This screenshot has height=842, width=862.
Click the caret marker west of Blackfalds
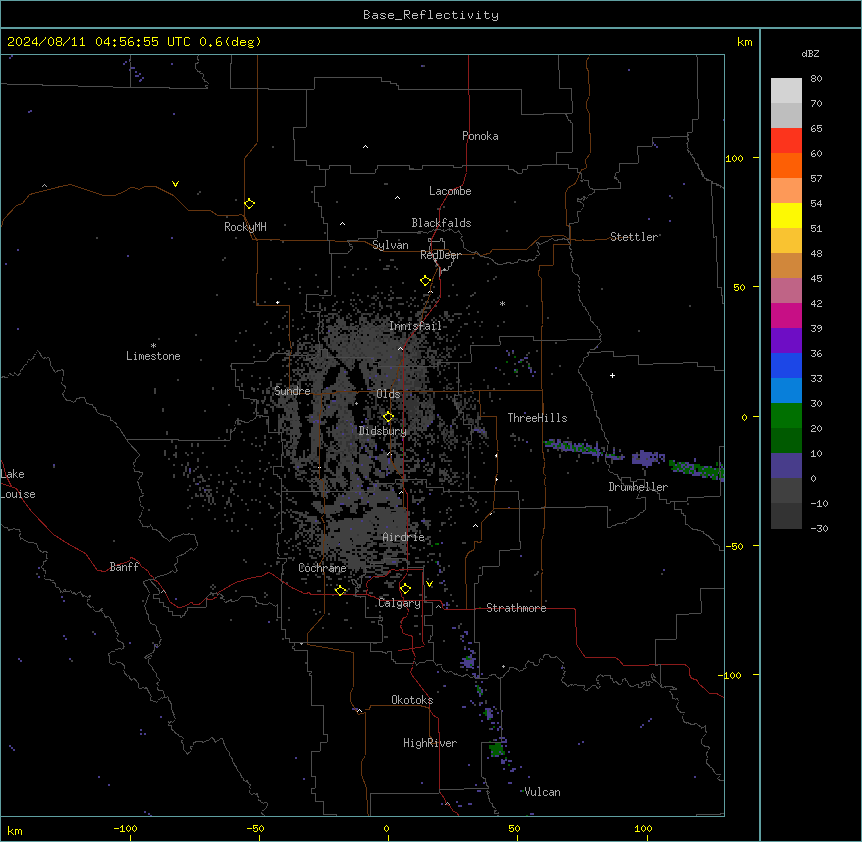(342, 224)
